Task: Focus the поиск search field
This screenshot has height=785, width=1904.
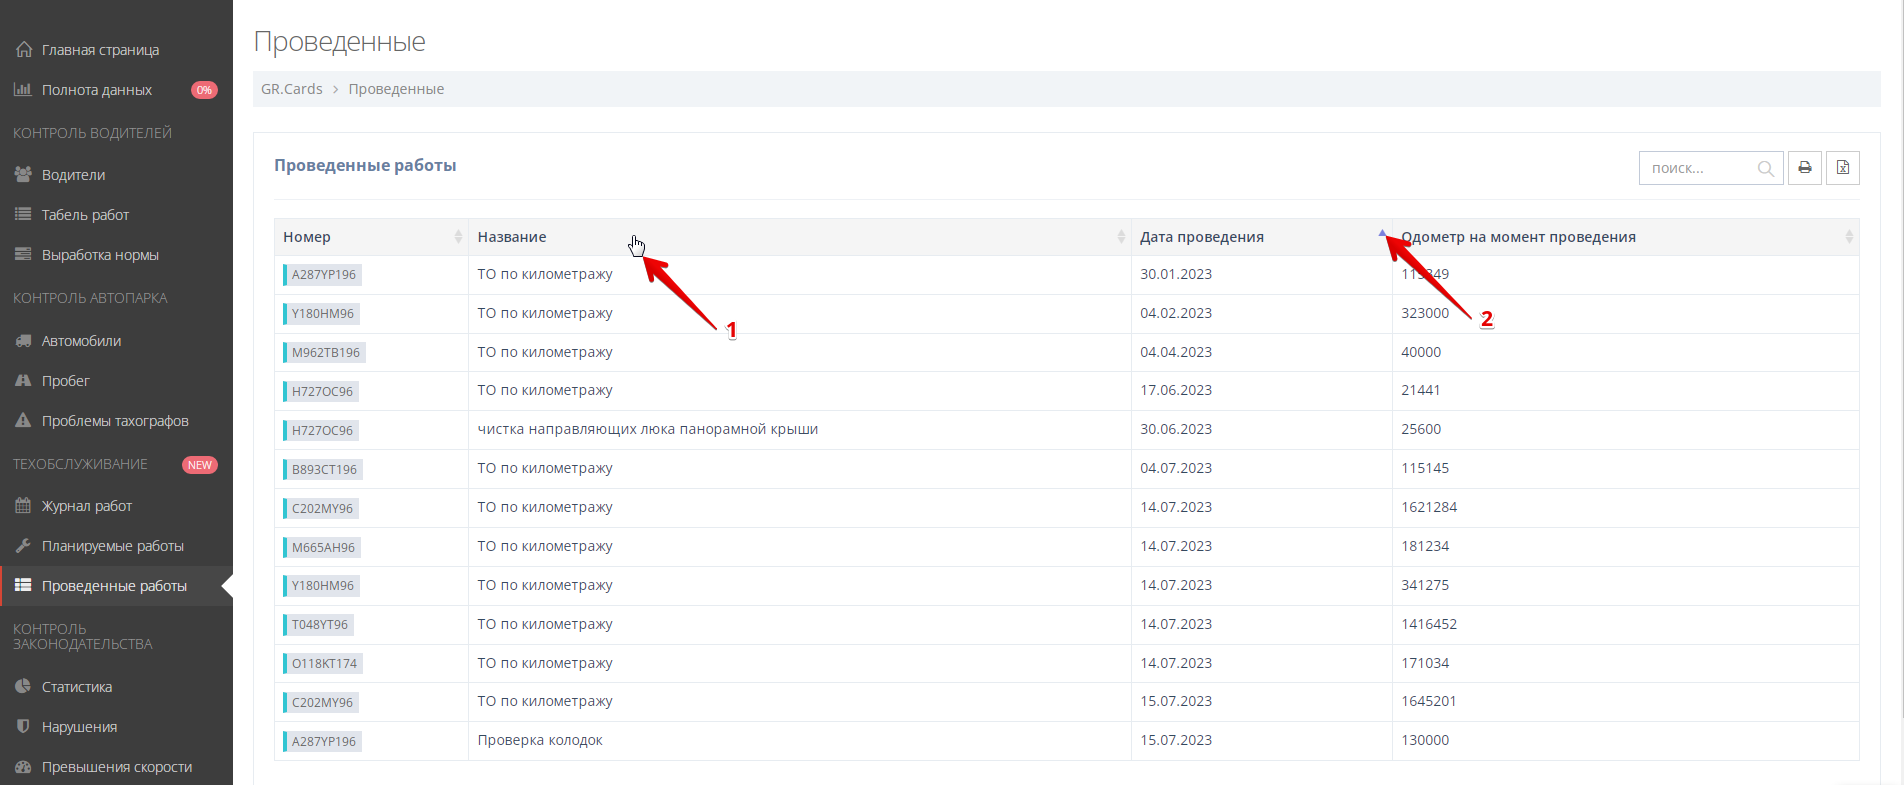Action: pyautogui.click(x=1698, y=168)
